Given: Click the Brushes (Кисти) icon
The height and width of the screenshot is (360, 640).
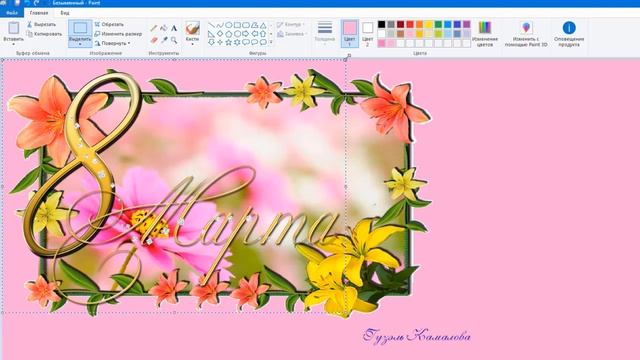Looking at the screenshot, I should 192,28.
